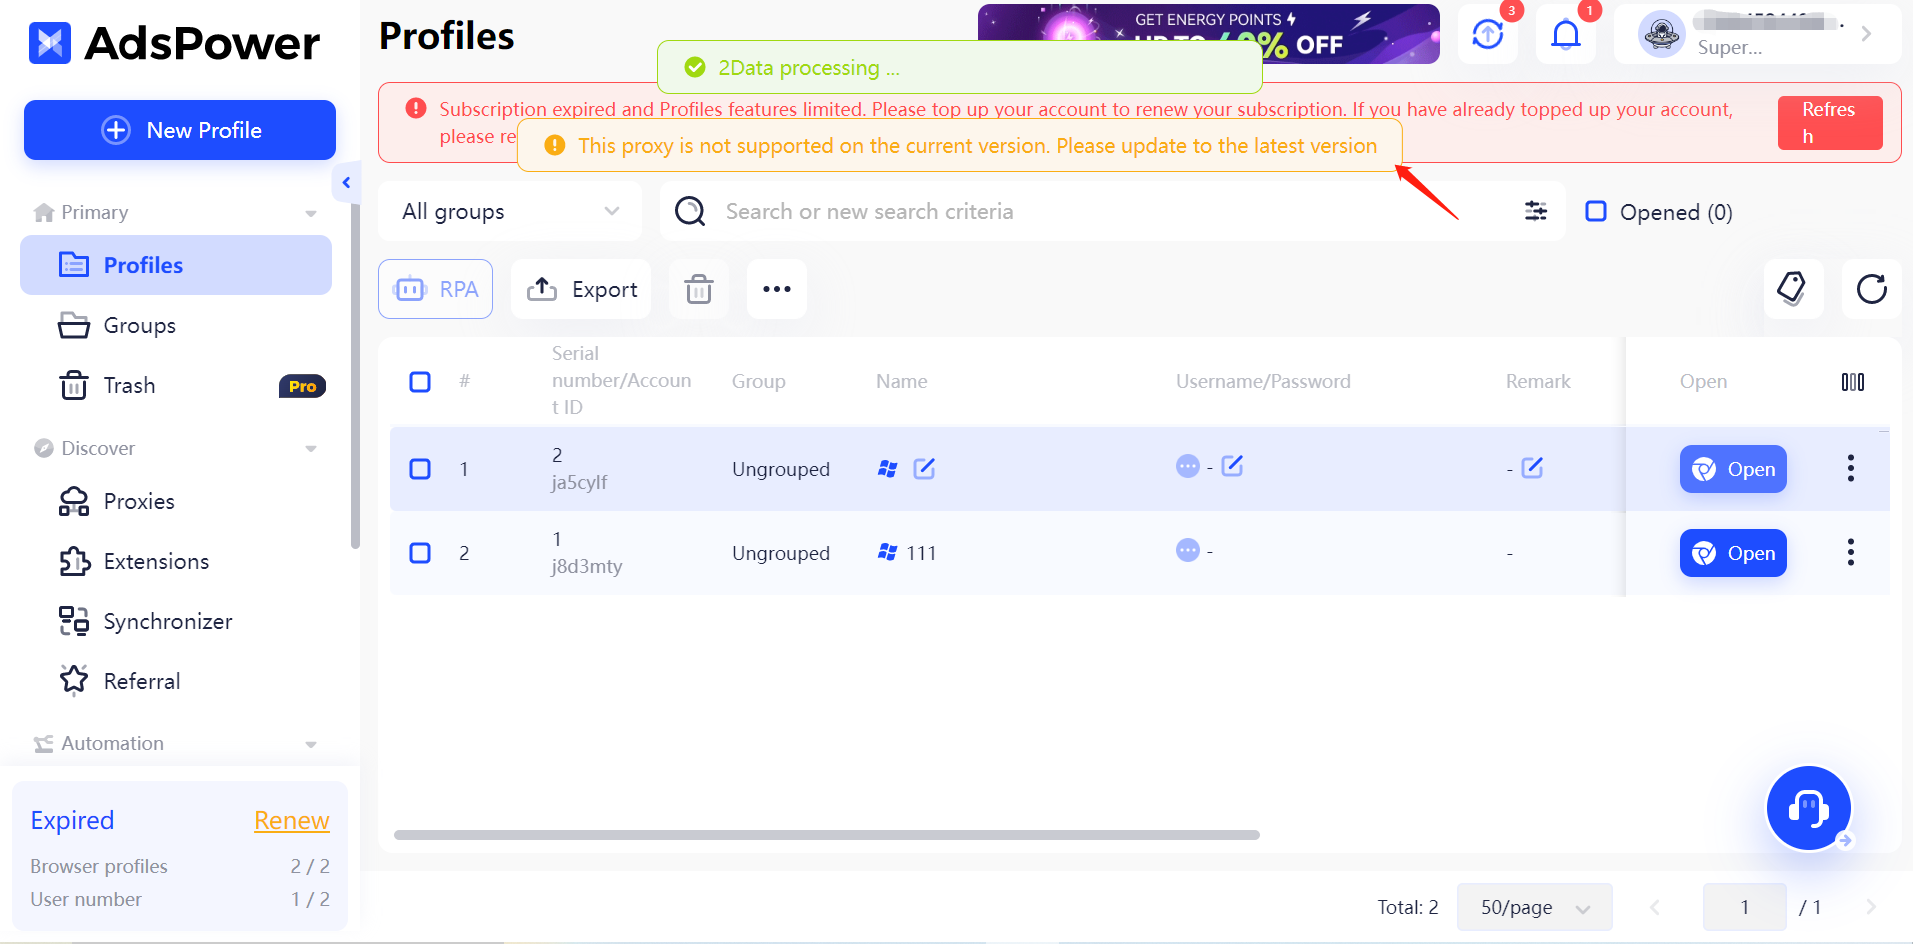Click the filter icon beside the search bar
This screenshot has width=1913, height=944.
coord(1535,211)
